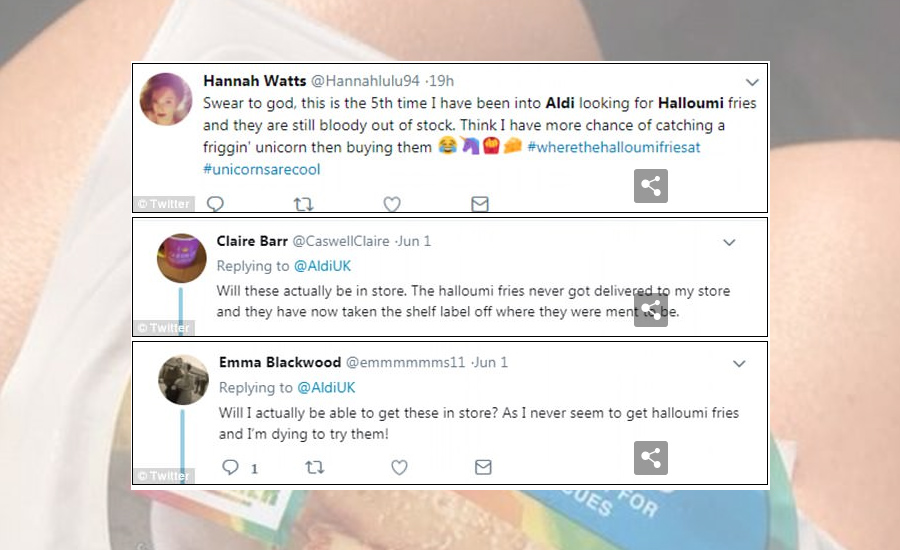The width and height of the screenshot is (900, 550).
Task: Click reply icon on Hannah Watts tweet
Action: coord(215,204)
